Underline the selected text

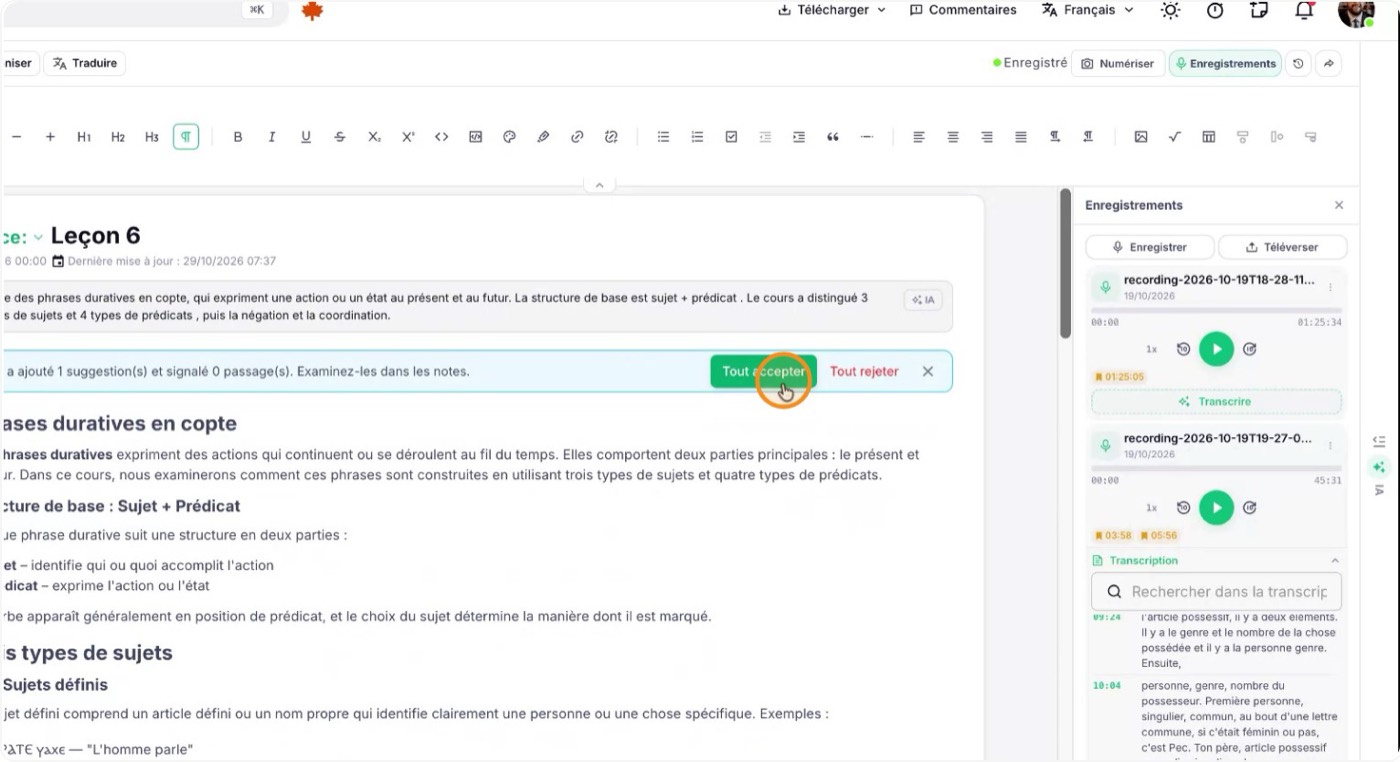(x=306, y=137)
